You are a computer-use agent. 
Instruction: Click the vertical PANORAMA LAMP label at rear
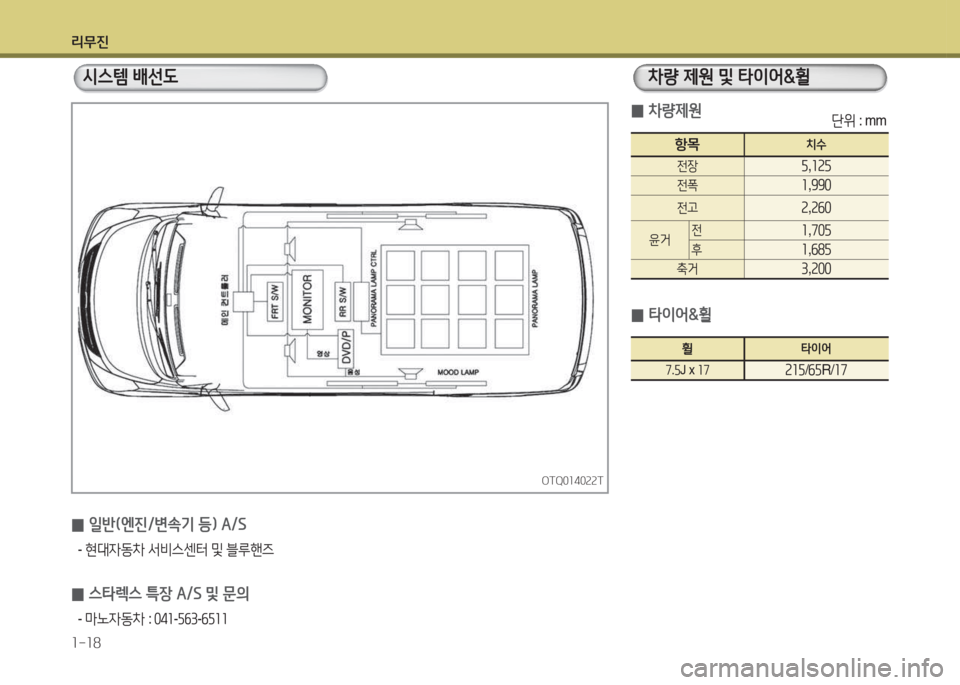tap(536, 298)
